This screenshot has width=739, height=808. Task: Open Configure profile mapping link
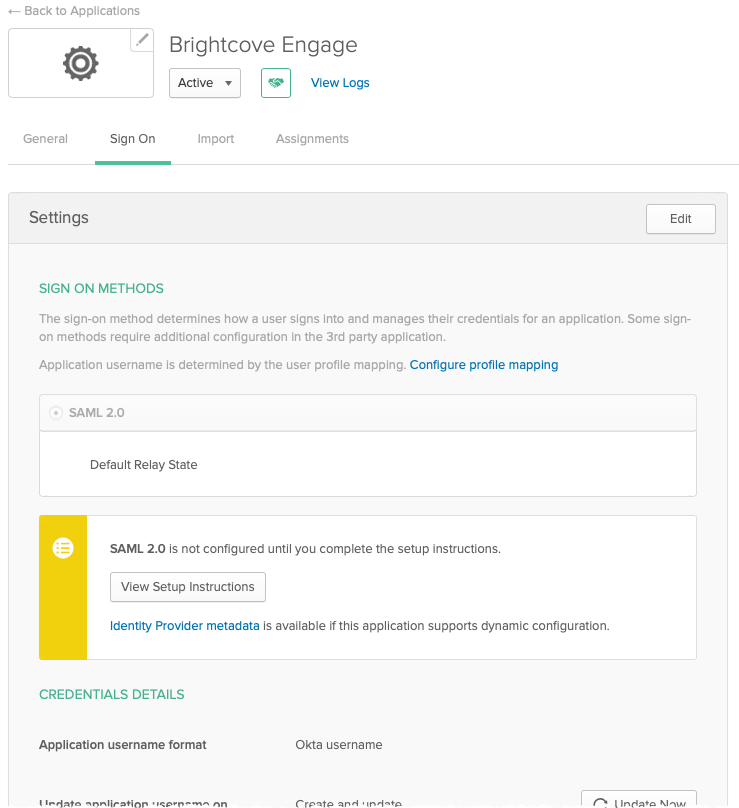coord(483,365)
